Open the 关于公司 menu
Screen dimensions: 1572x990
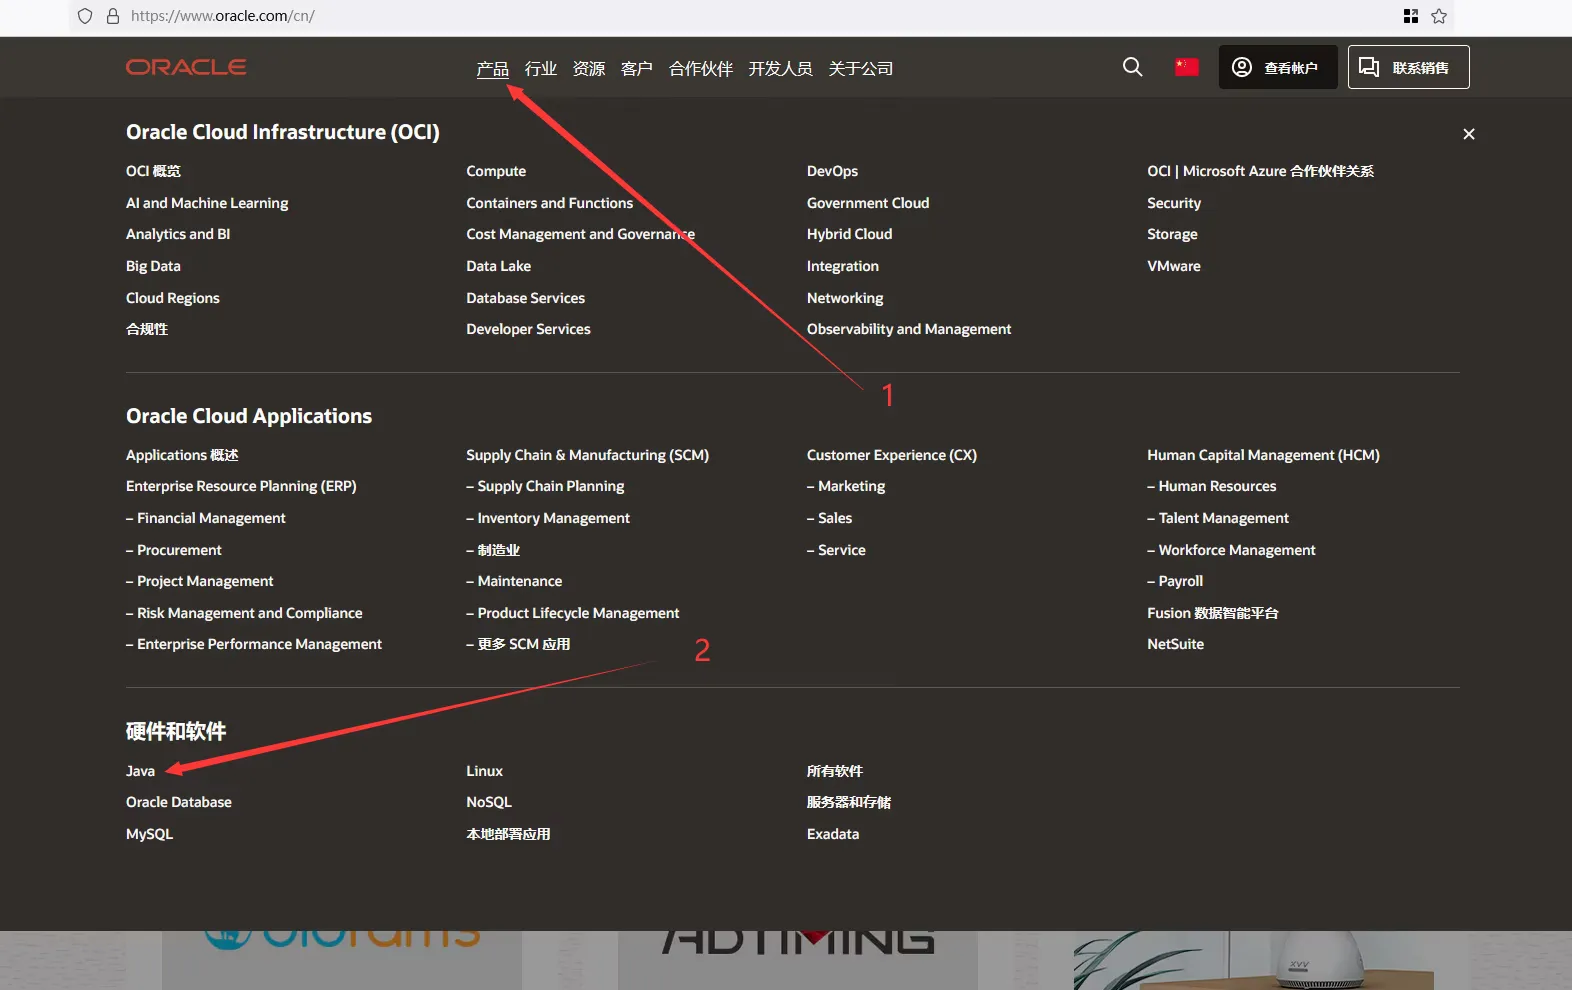click(x=860, y=69)
